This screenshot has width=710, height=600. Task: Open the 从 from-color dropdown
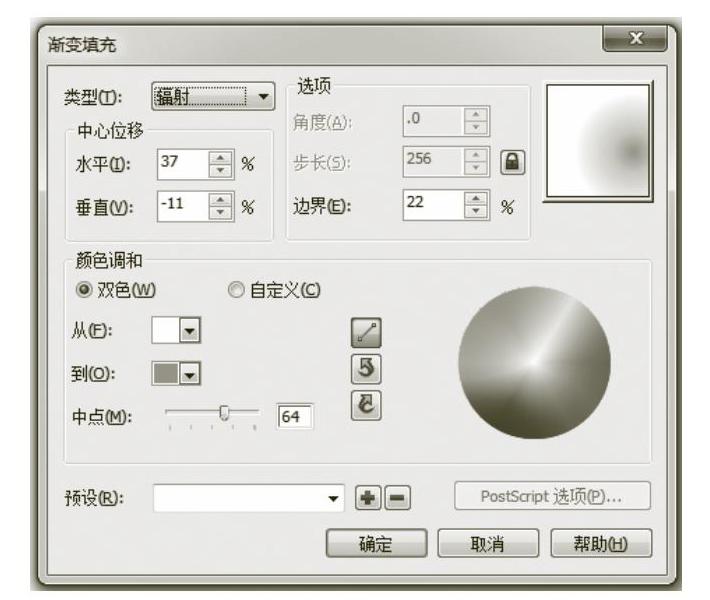point(190,331)
